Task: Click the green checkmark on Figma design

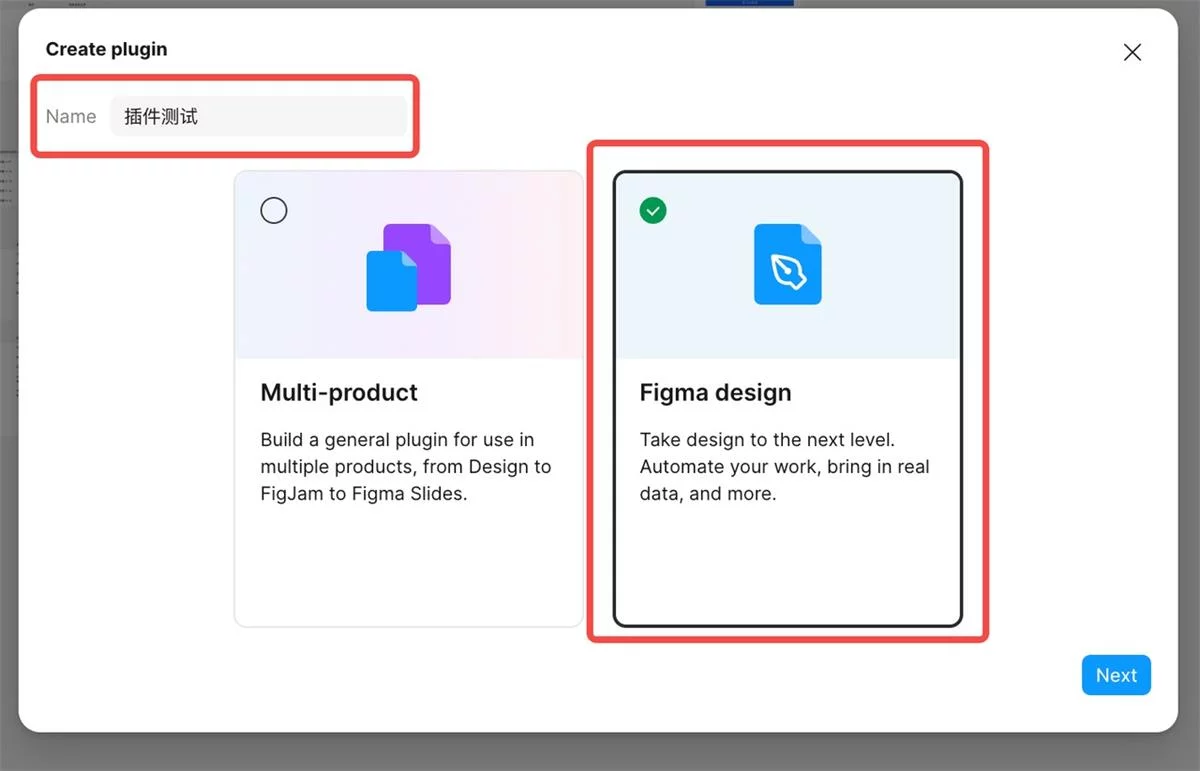Action: (x=653, y=210)
